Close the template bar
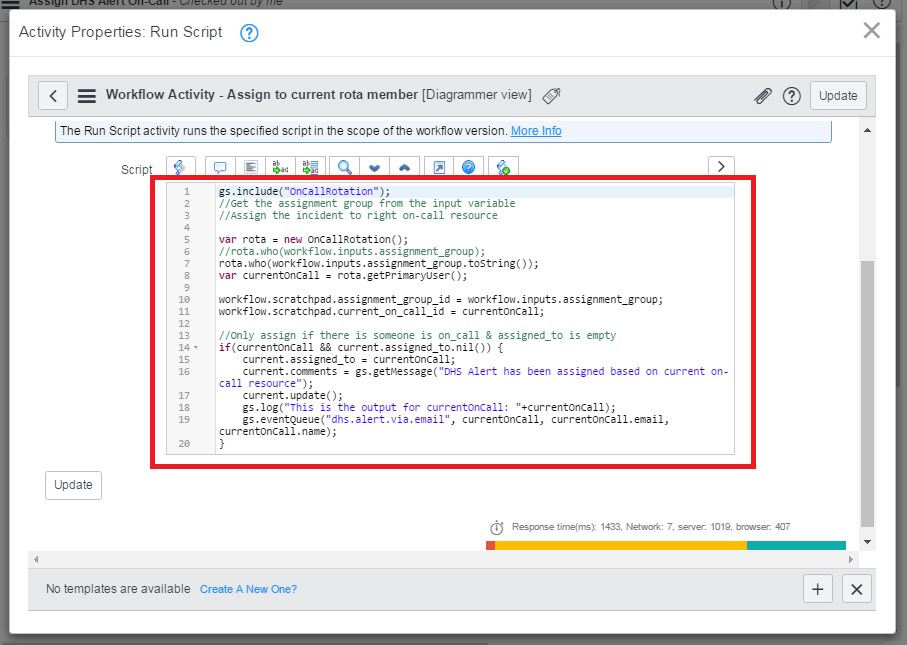 (857, 589)
